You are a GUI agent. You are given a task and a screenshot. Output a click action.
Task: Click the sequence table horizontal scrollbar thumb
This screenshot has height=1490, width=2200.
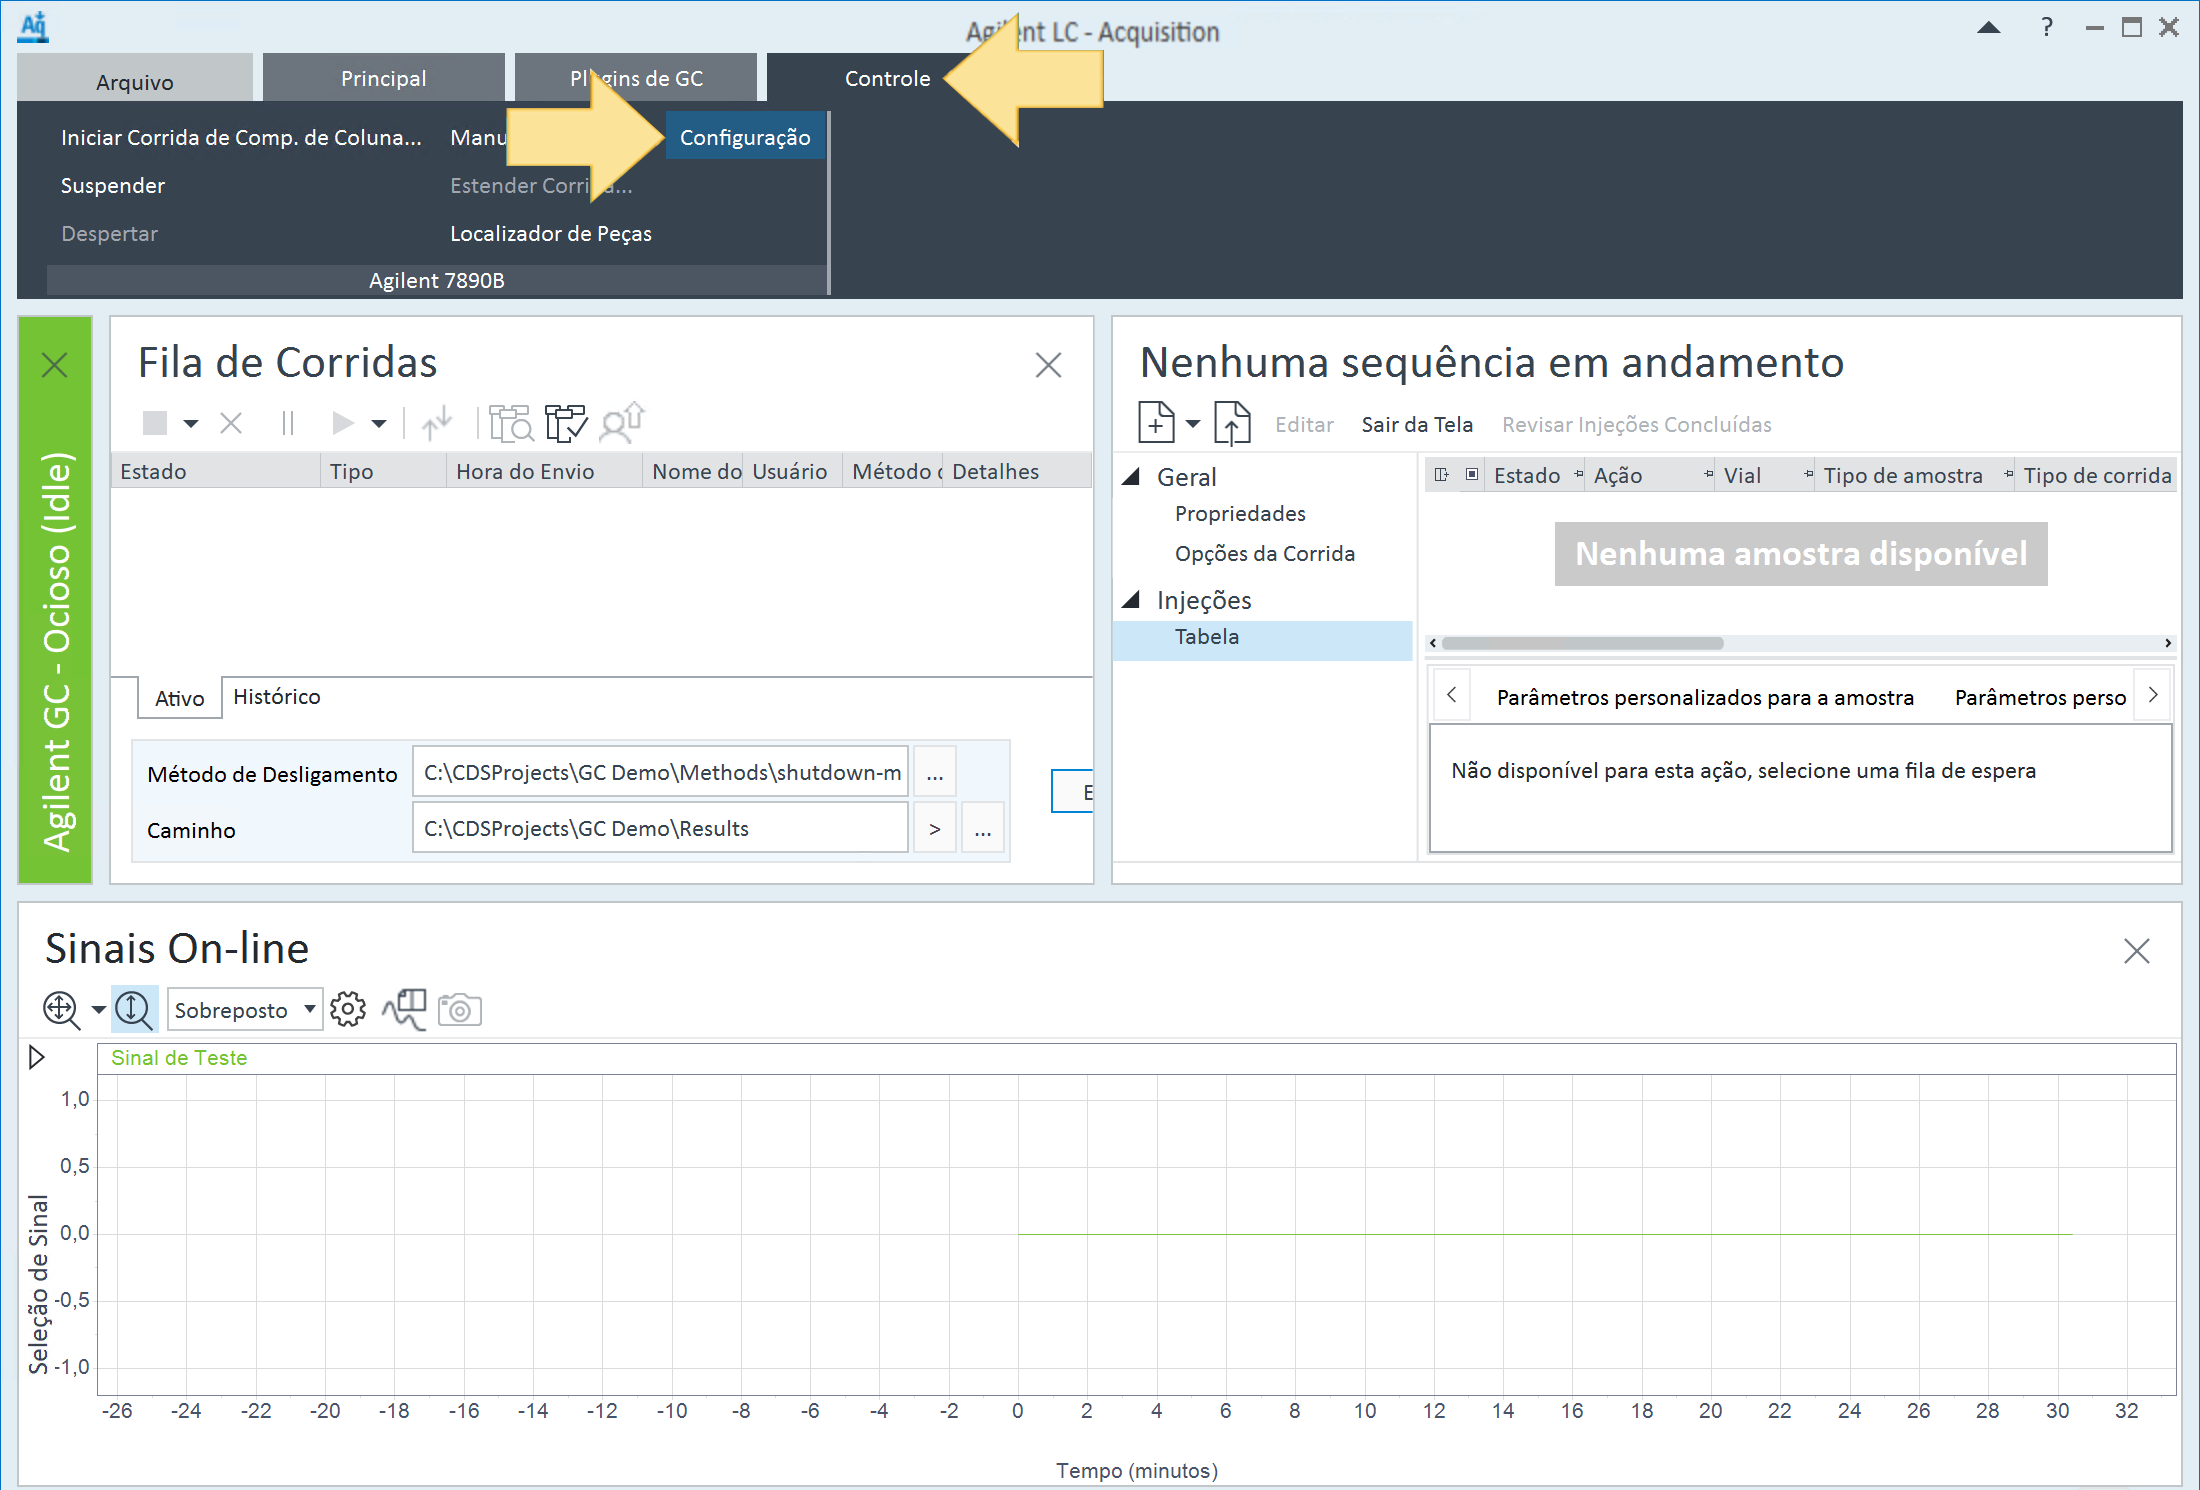(x=1583, y=643)
